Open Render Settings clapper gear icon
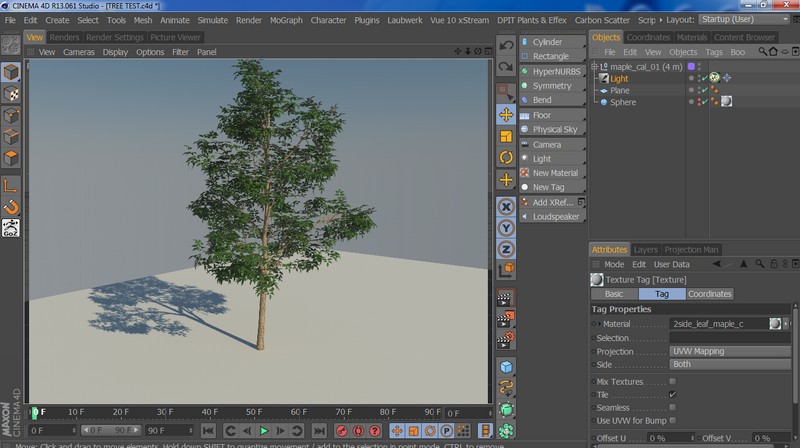This screenshot has height=448, width=800. pyautogui.click(x=505, y=340)
